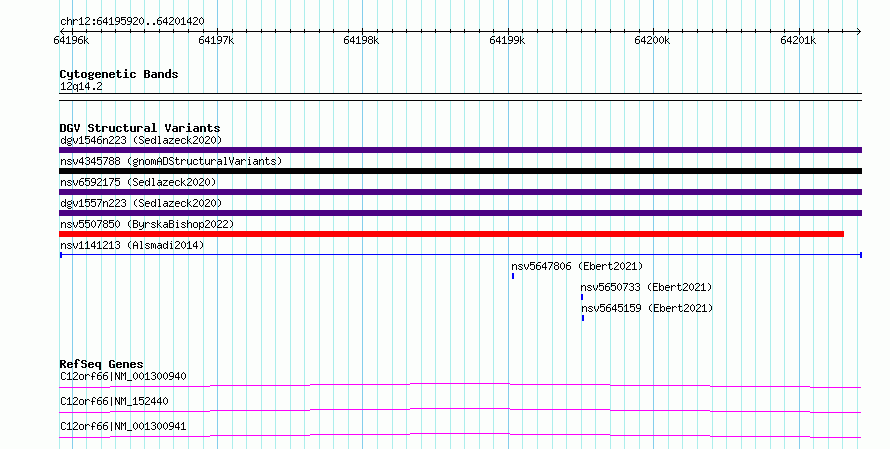Click the purple bar of dgv1557n223
The image size is (890, 449).
(x=460, y=213)
